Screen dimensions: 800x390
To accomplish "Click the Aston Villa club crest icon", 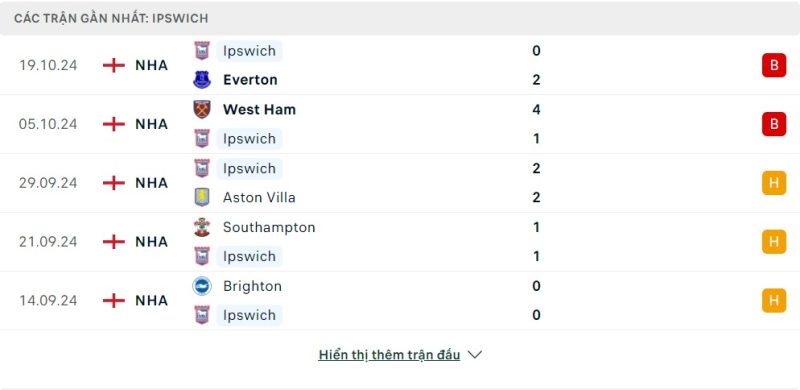I will (202, 197).
